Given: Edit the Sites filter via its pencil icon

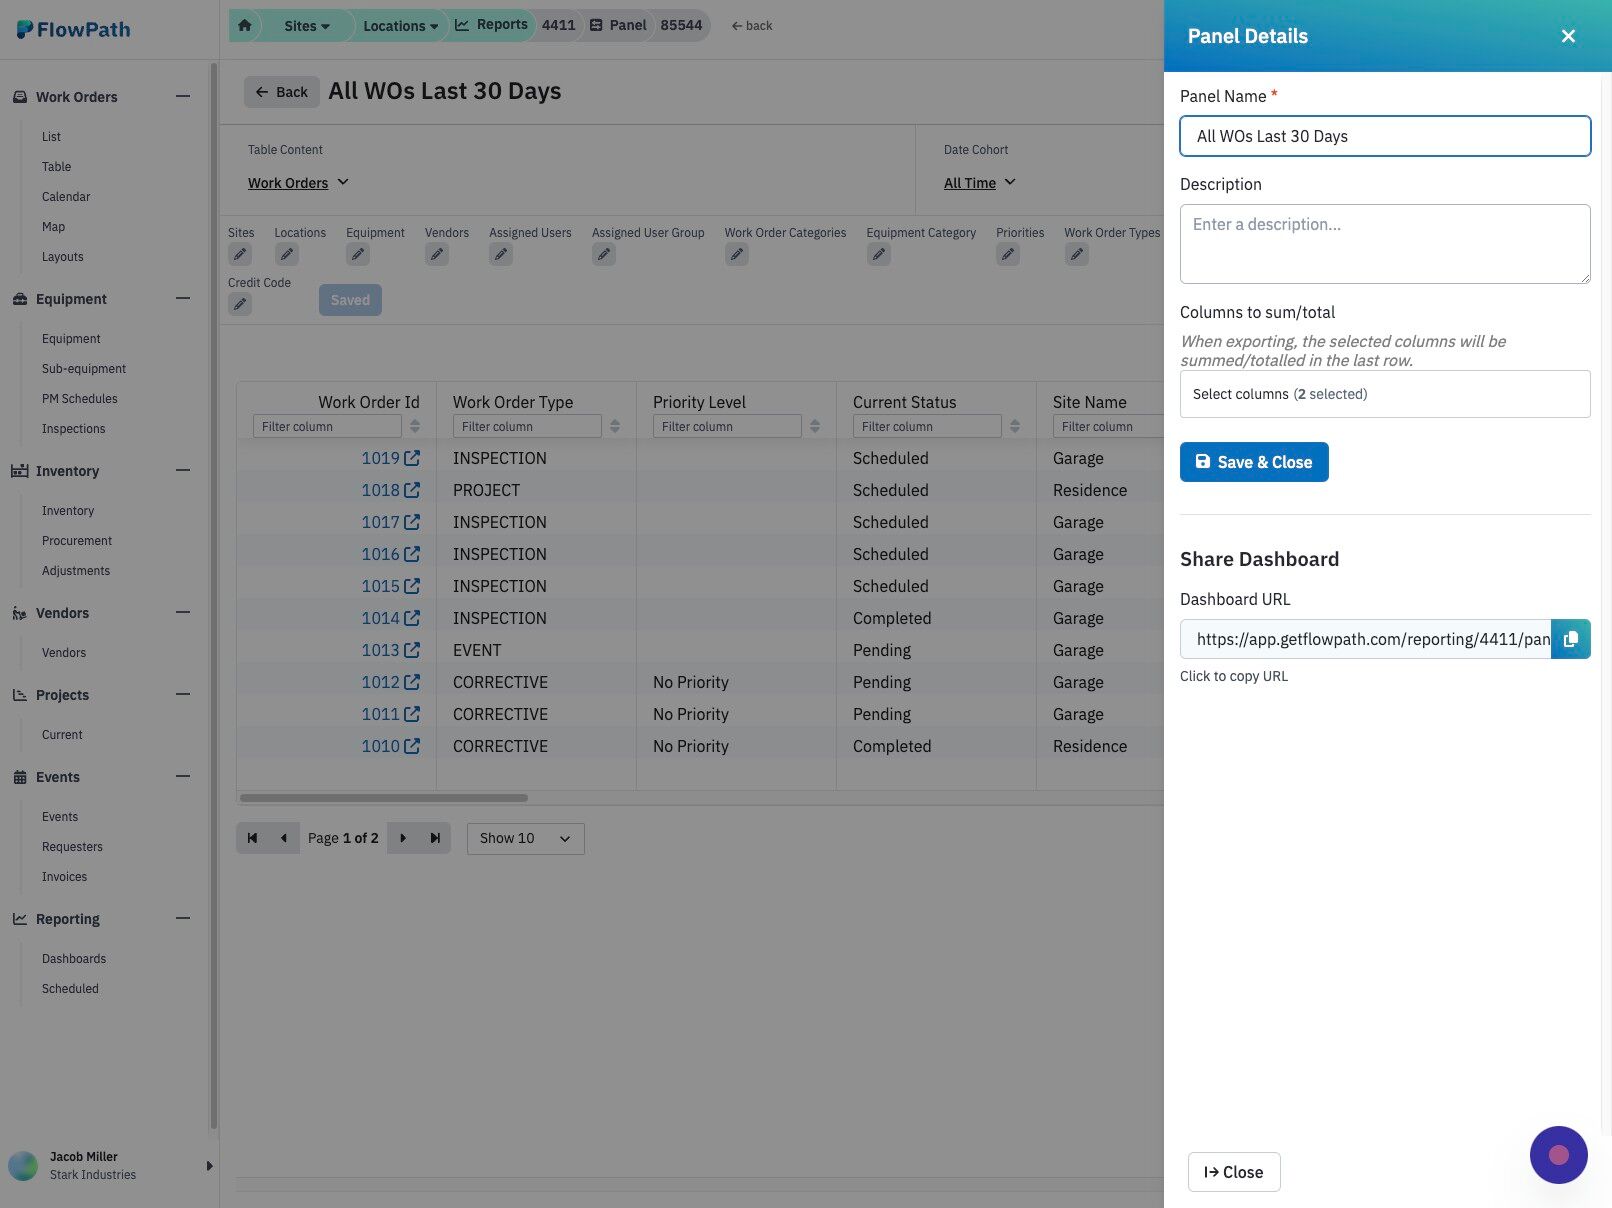Looking at the screenshot, I should coord(240,255).
